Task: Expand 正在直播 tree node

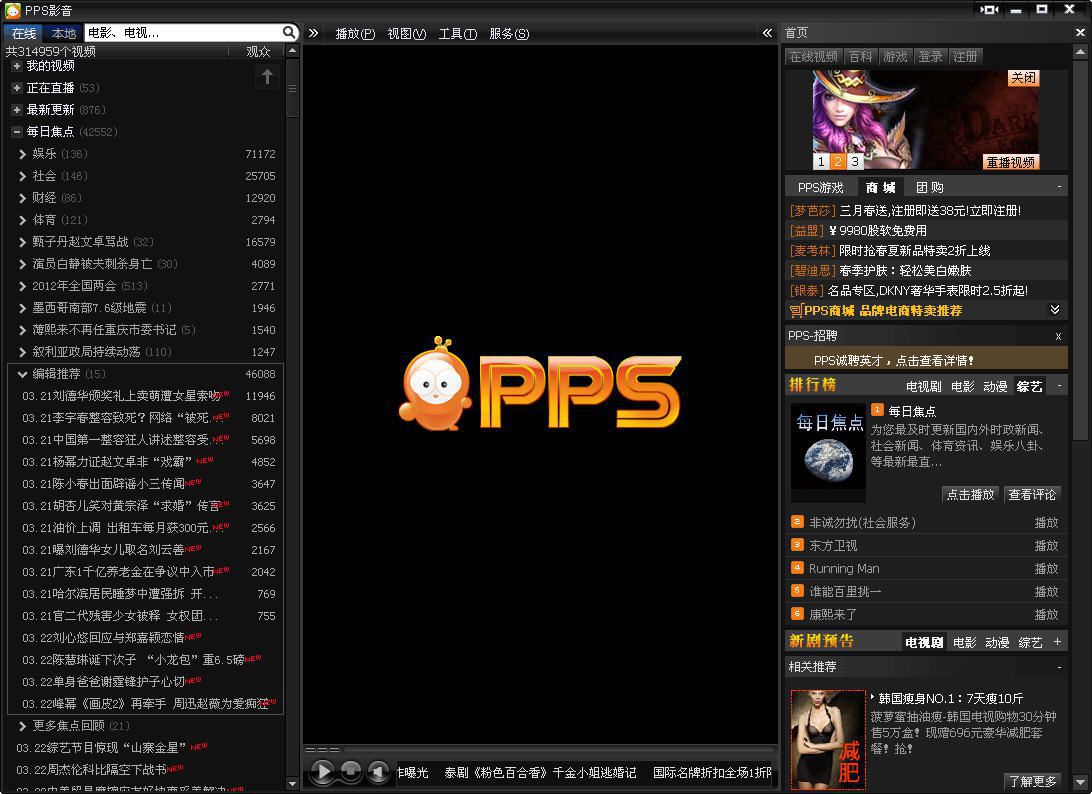Action: click(x=17, y=88)
